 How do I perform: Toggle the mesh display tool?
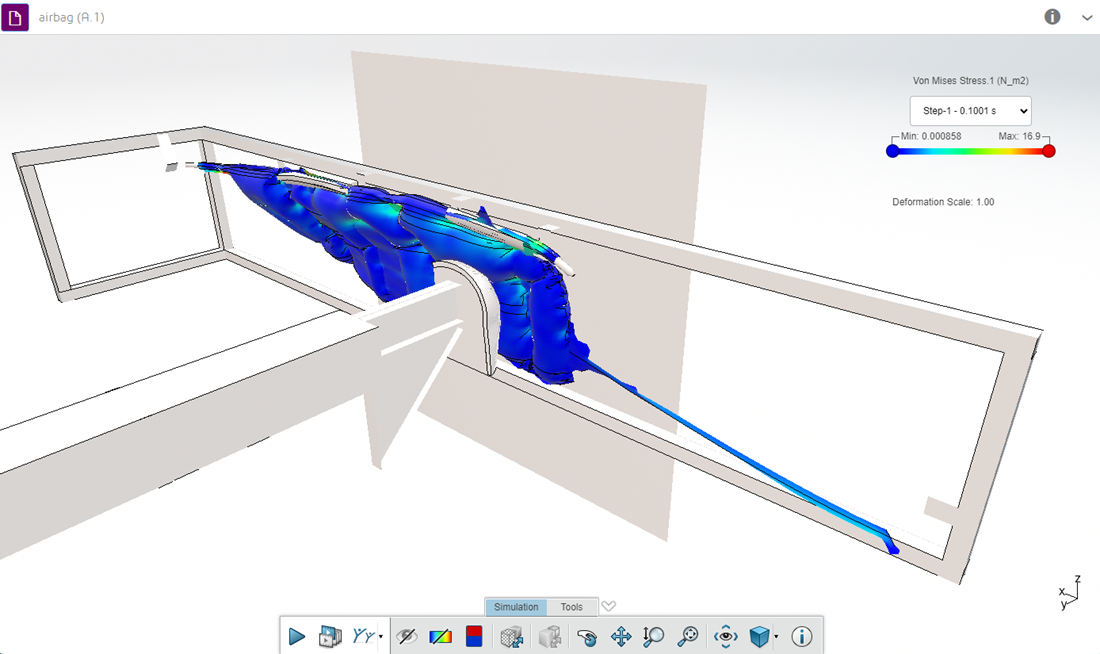pyautogui.click(x=512, y=636)
